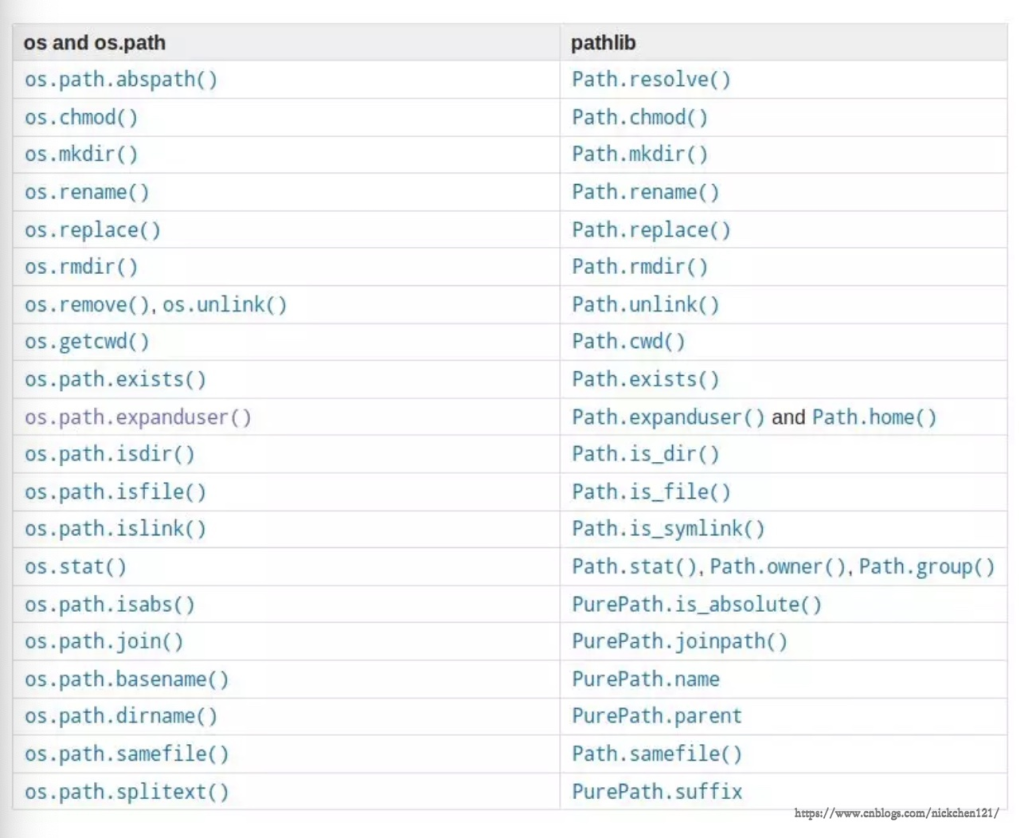
Task: Click the Path.home() link
Action: click(x=874, y=417)
